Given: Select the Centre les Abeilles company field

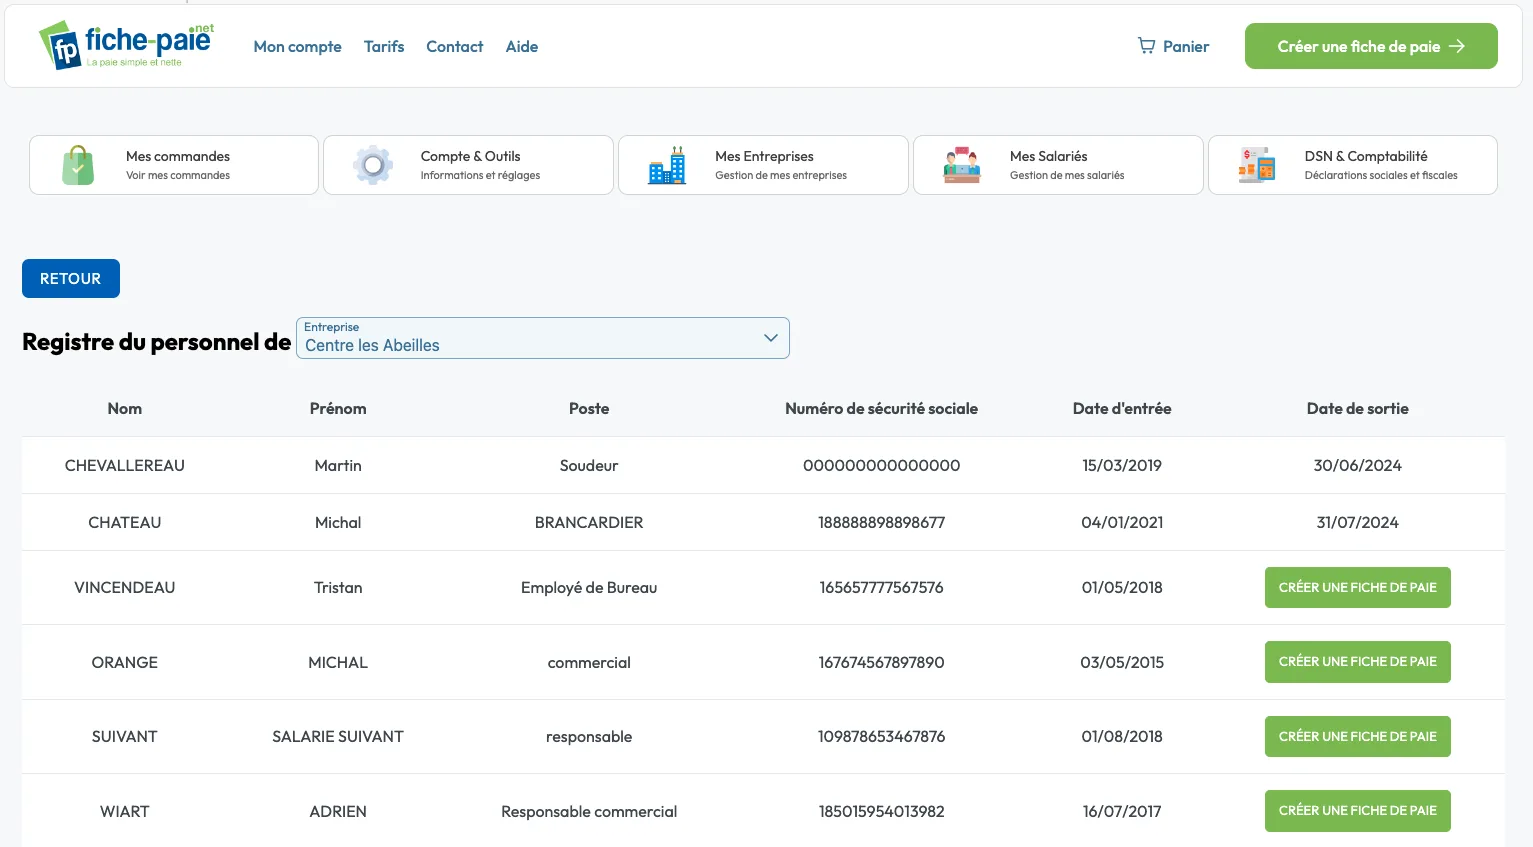Looking at the screenshot, I should [x=542, y=338].
